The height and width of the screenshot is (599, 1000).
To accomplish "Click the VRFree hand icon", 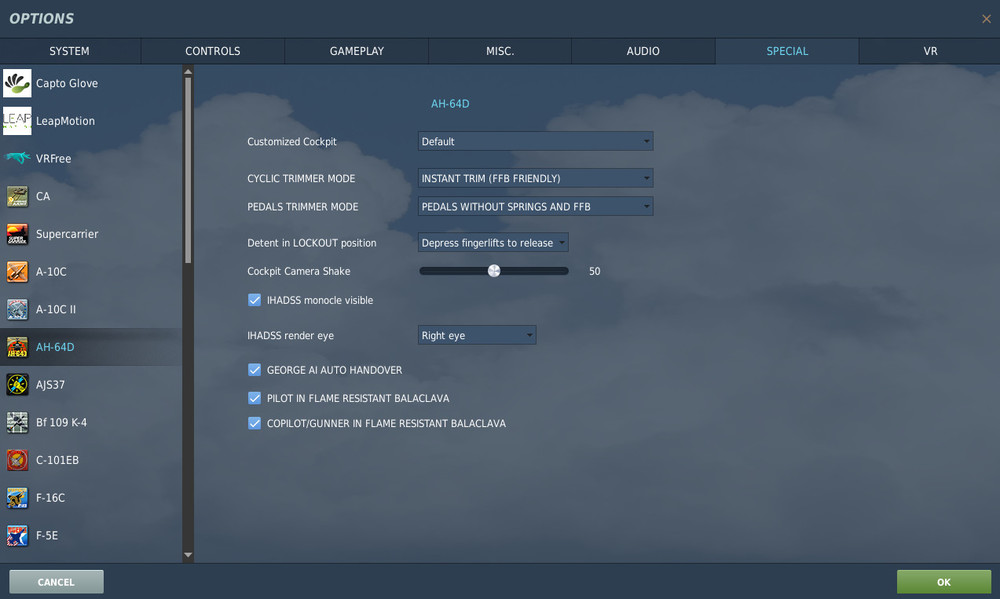I will pyautogui.click(x=17, y=158).
